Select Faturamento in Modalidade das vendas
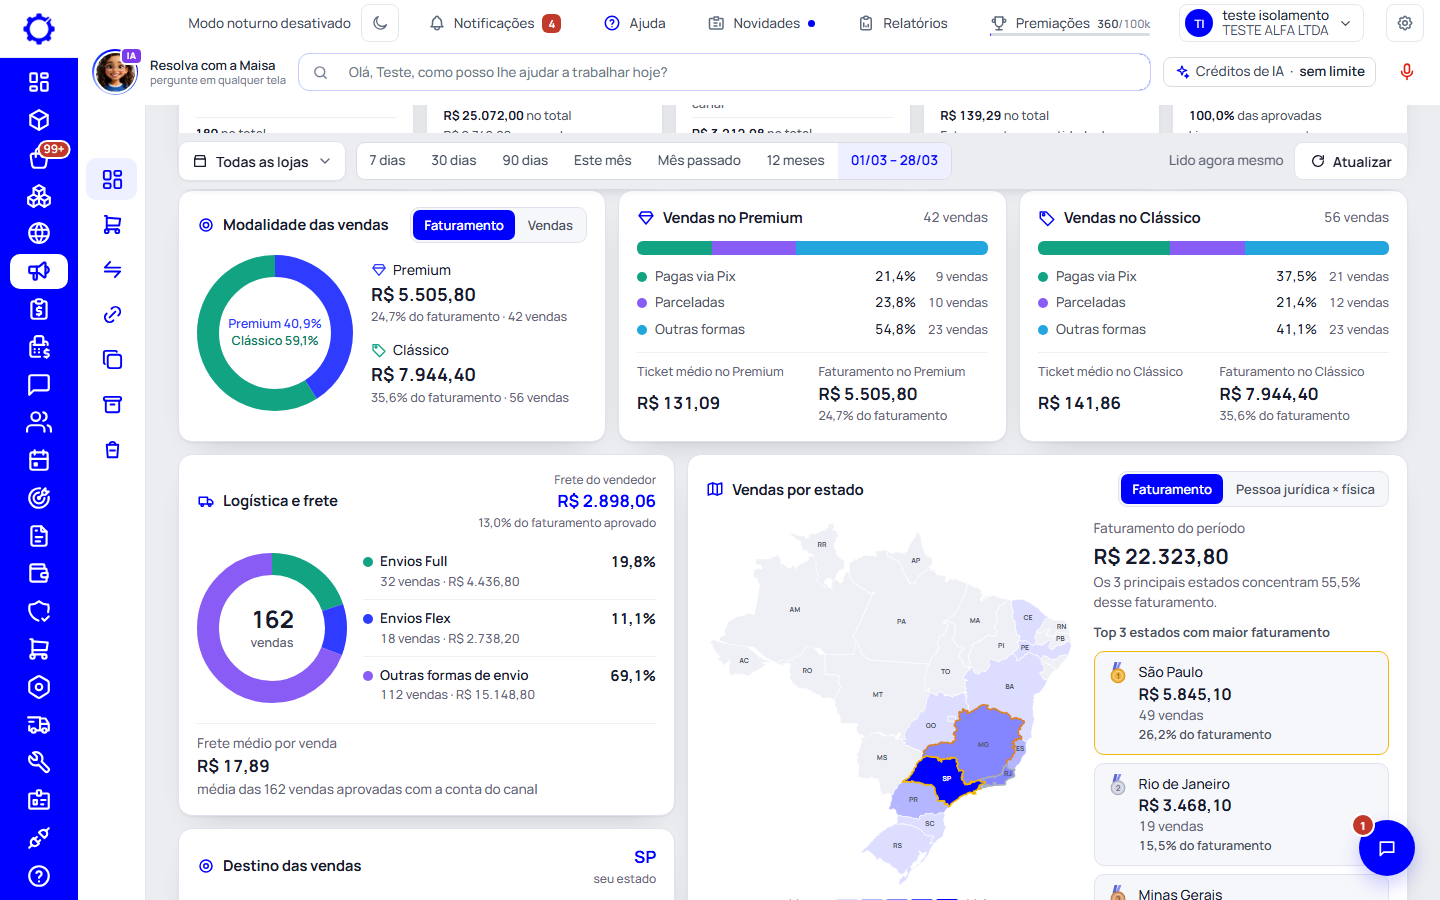Image resolution: width=1440 pixels, height=900 pixels. 464,225
